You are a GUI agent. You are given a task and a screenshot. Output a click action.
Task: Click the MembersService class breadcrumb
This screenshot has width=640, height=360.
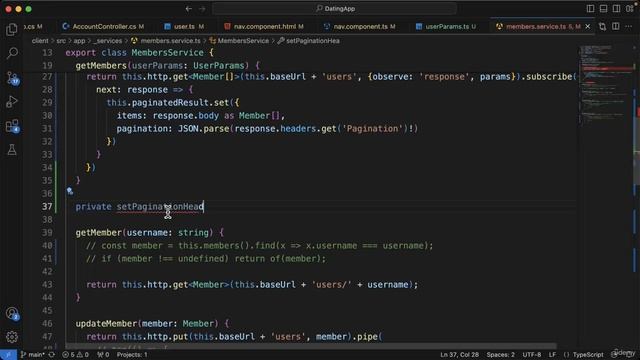pos(239,41)
